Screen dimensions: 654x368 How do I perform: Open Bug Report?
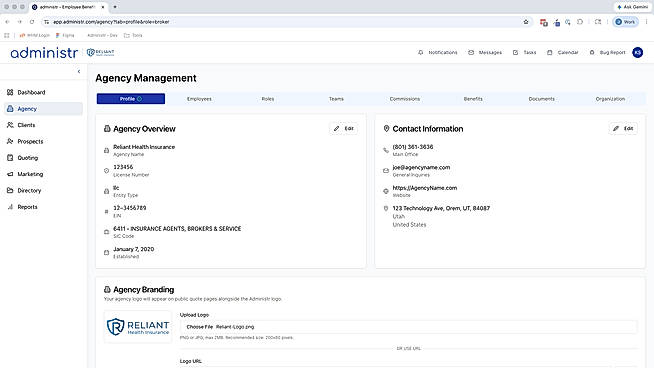607,53
